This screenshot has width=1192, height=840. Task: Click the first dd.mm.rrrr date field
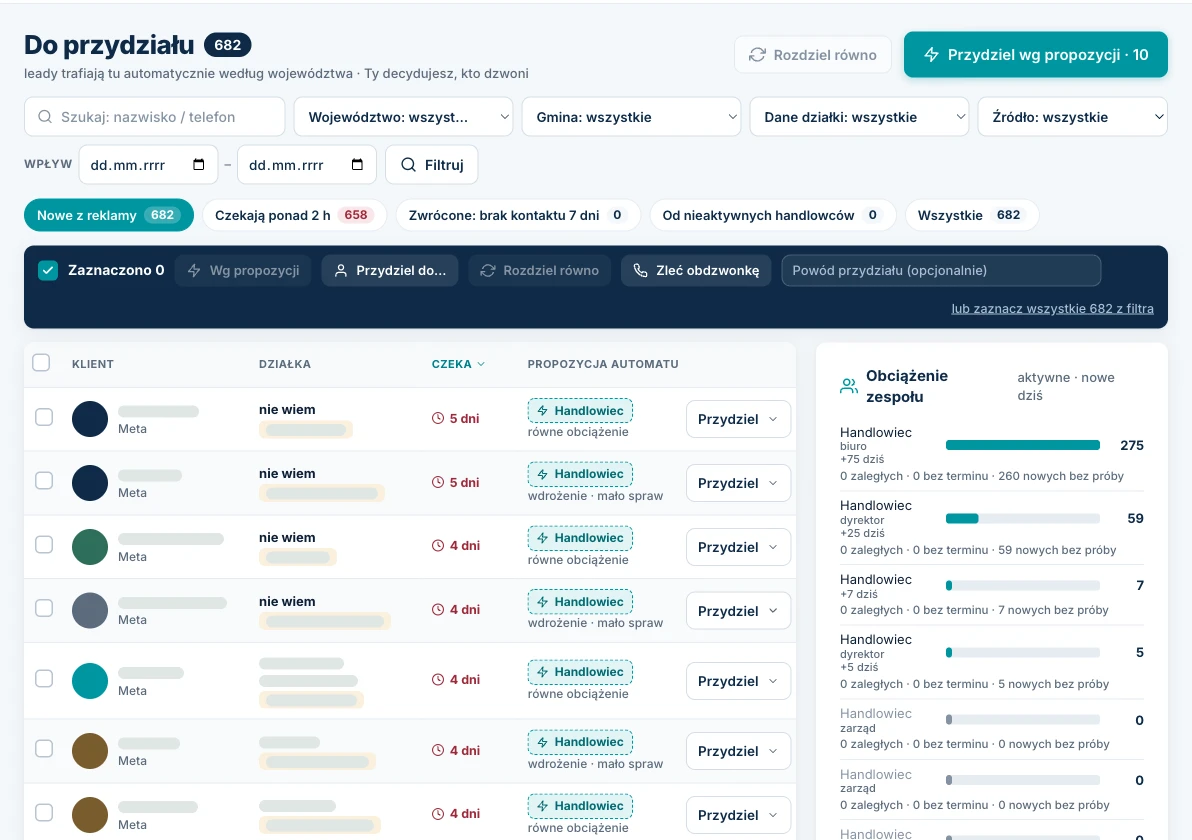pyautogui.click(x=148, y=165)
